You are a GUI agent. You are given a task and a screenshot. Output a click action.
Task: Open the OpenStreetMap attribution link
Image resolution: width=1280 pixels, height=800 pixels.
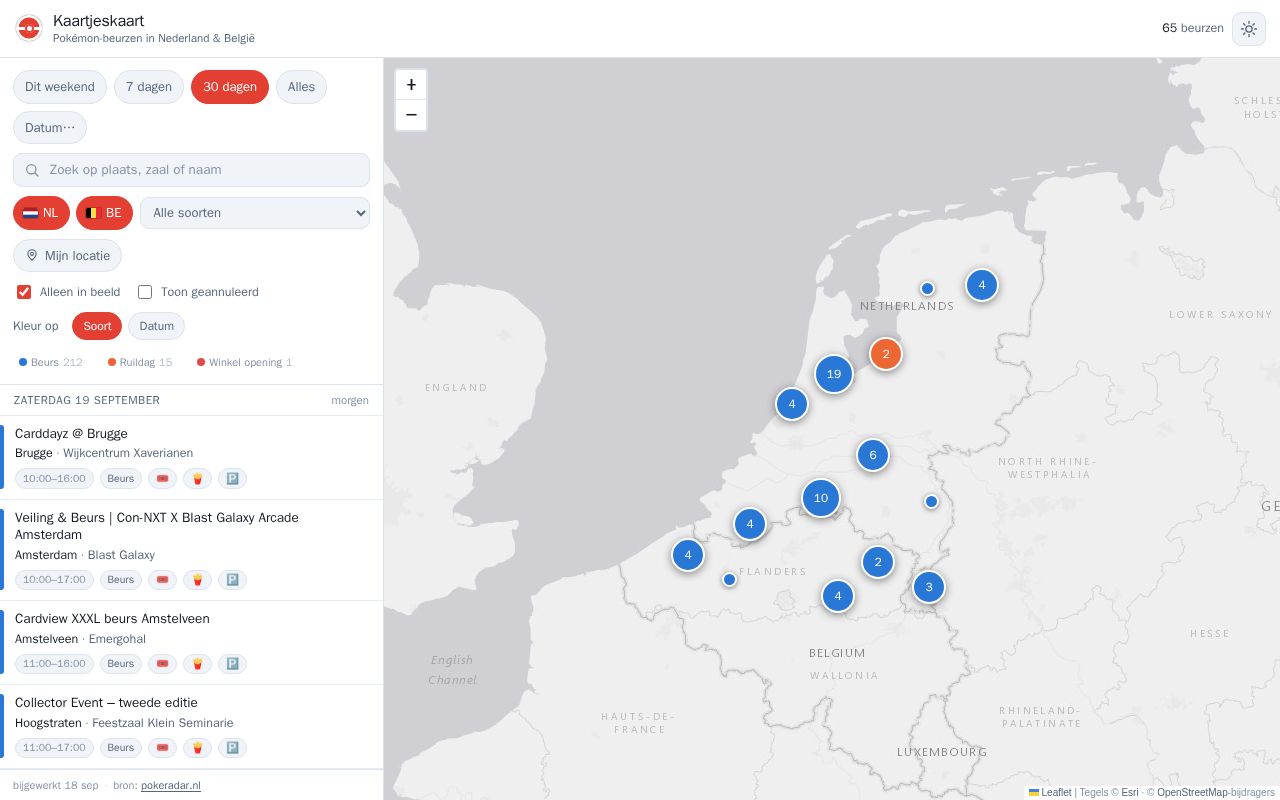pos(1193,792)
